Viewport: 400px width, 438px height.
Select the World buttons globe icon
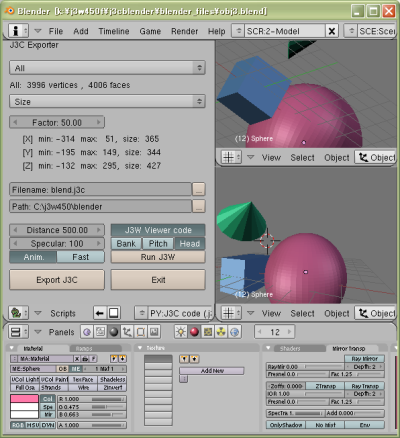coord(235,332)
